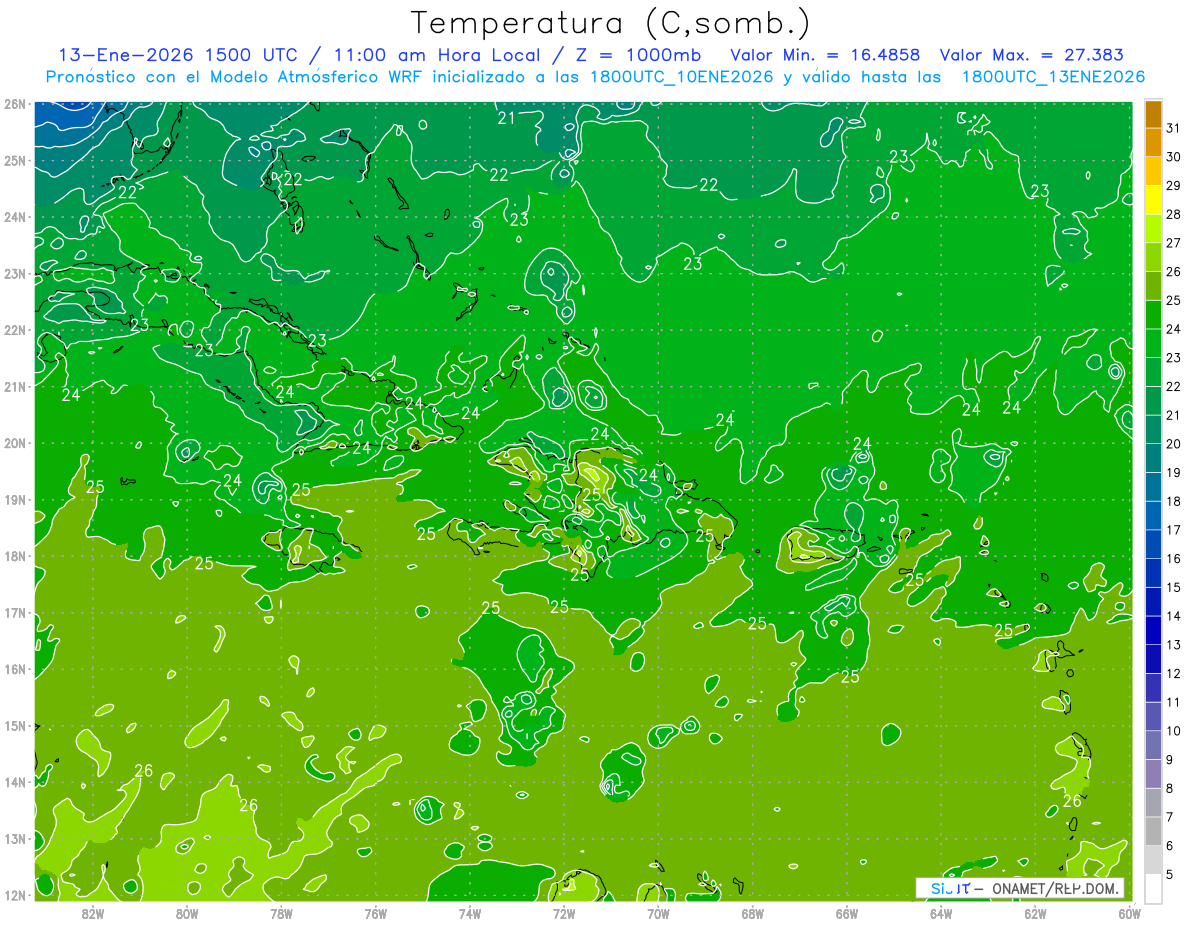Select the '24N' latitude label
The image size is (1200, 927).
tap(14, 216)
